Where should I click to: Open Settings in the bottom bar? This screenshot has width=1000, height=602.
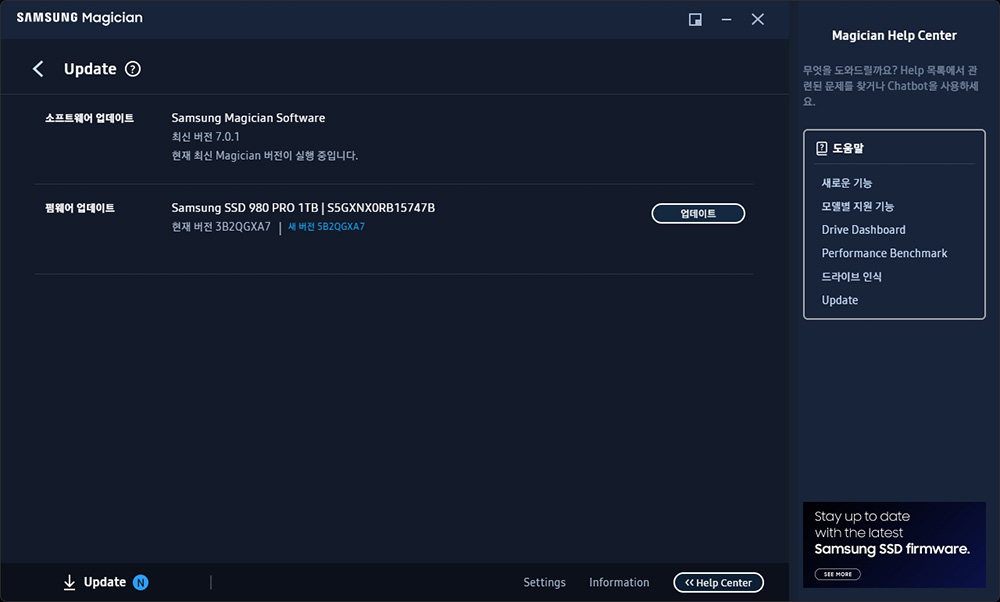544,582
